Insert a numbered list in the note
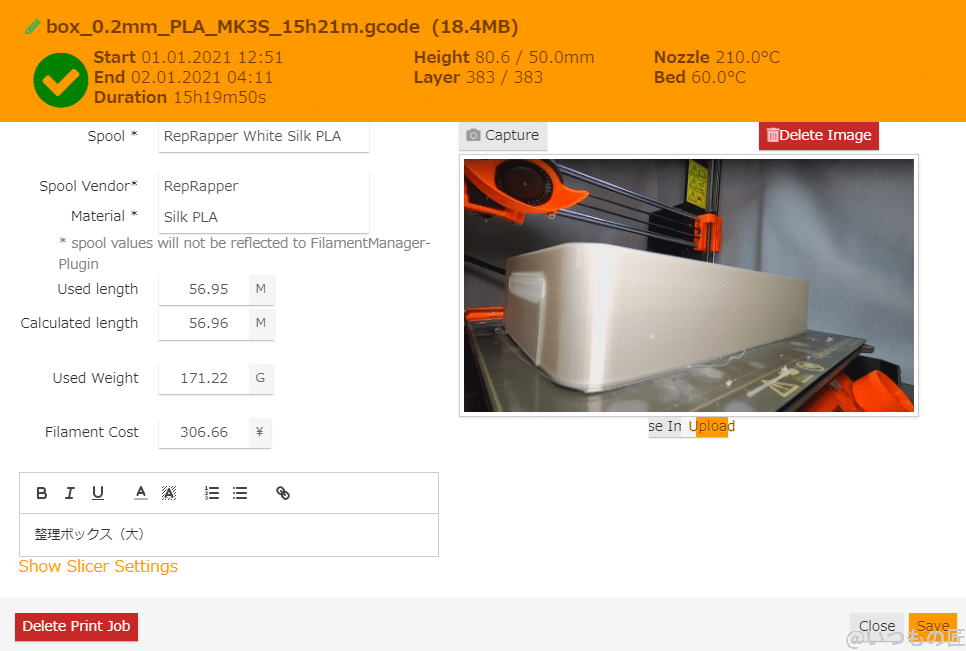This screenshot has width=966, height=651. (x=212, y=493)
